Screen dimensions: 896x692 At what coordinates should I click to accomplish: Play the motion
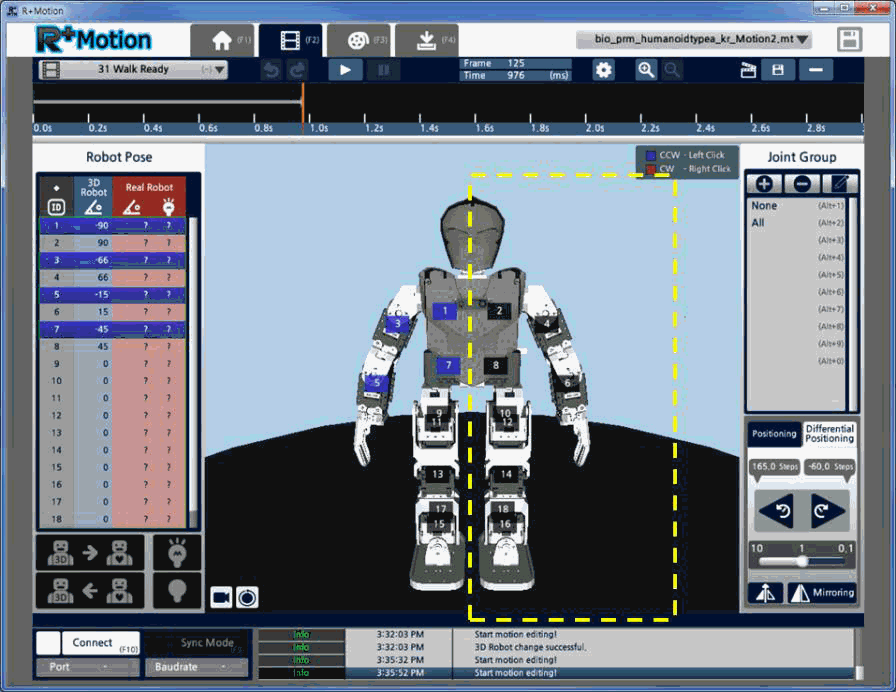[x=345, y=70]
